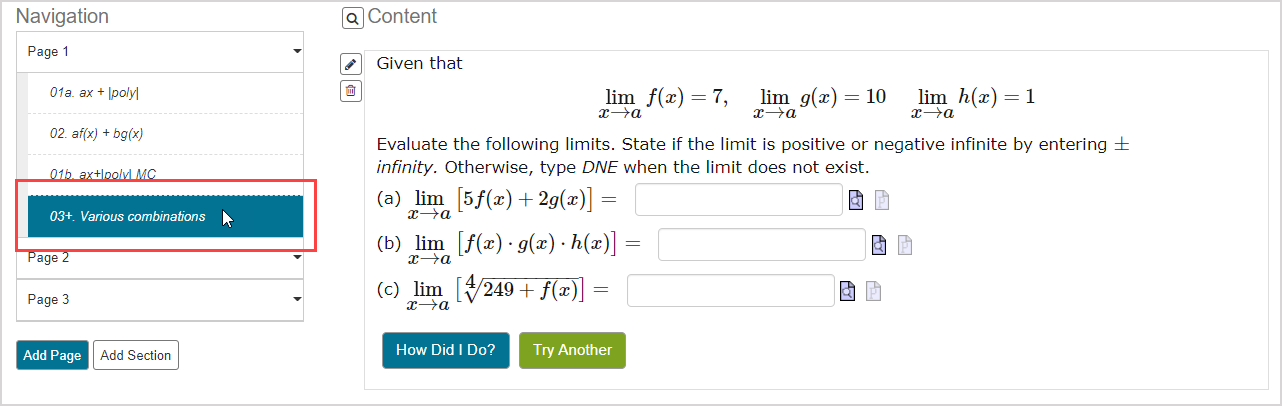Click the greyed document icon for part (b)
This screenshot has height=406, width=1282.
[904, 245]
